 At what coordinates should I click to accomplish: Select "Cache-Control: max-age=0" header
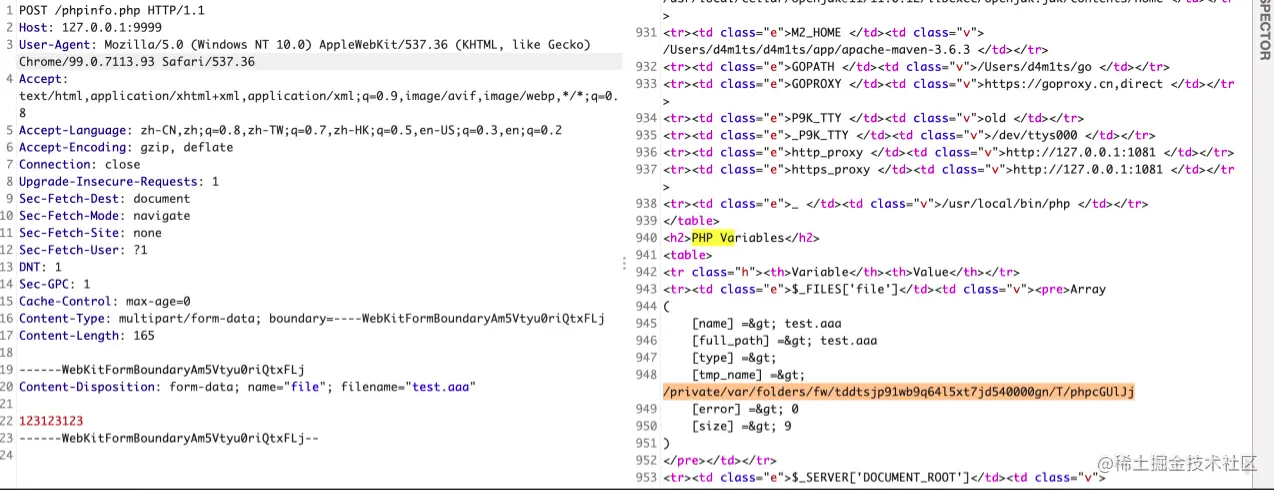pos(104,301)
